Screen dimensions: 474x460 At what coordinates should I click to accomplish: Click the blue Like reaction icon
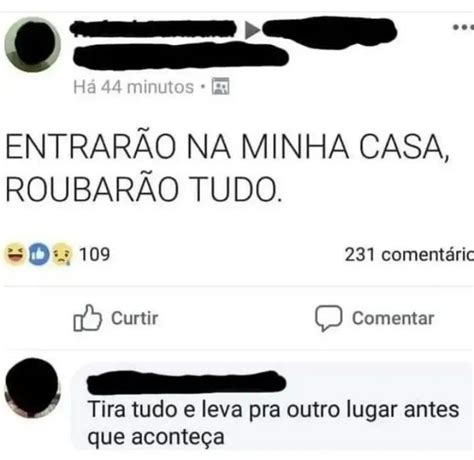click(39, 254)
